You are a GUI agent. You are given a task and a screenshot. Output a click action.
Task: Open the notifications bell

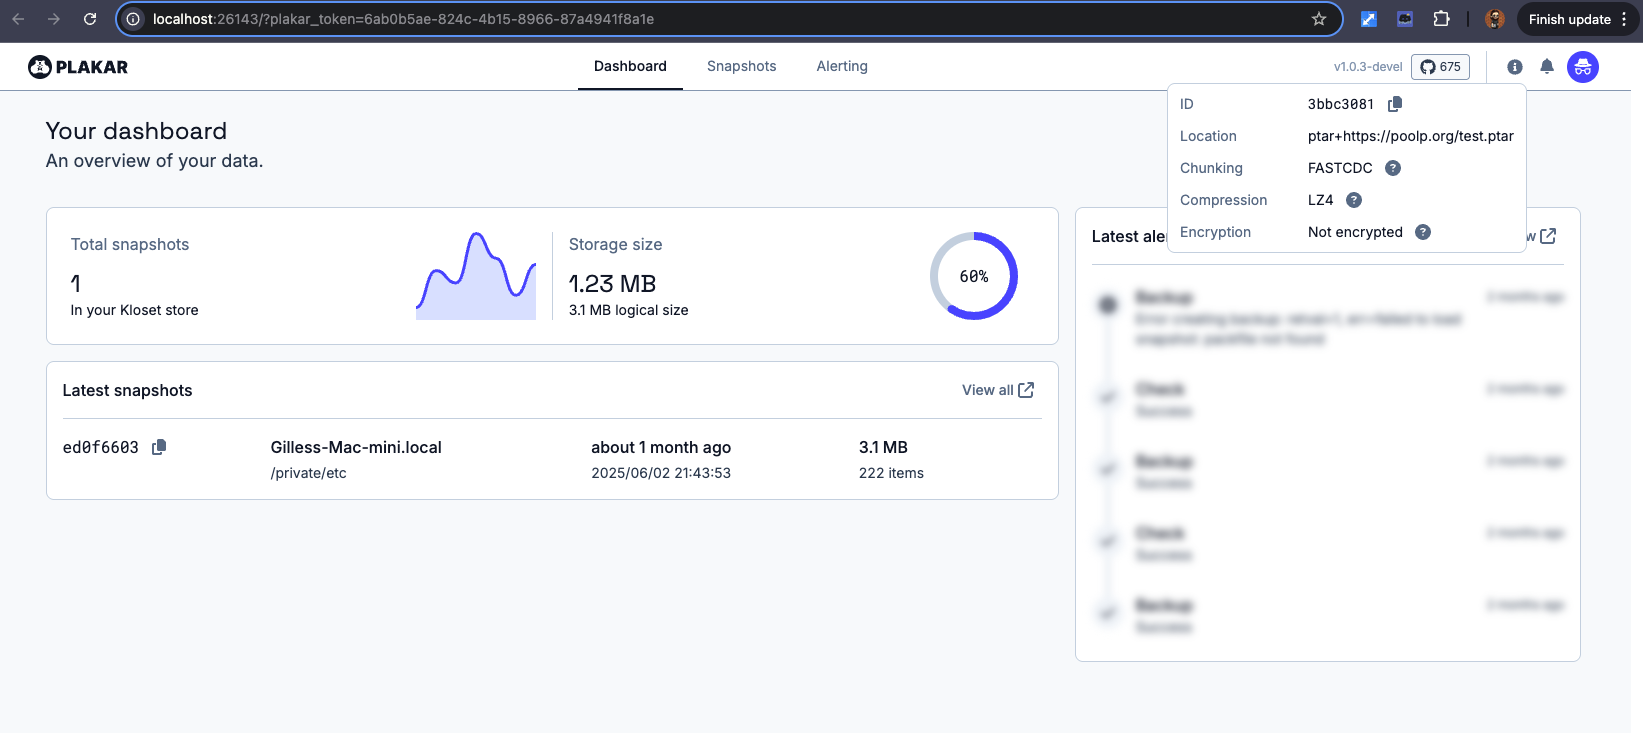tap(1547, 67)
